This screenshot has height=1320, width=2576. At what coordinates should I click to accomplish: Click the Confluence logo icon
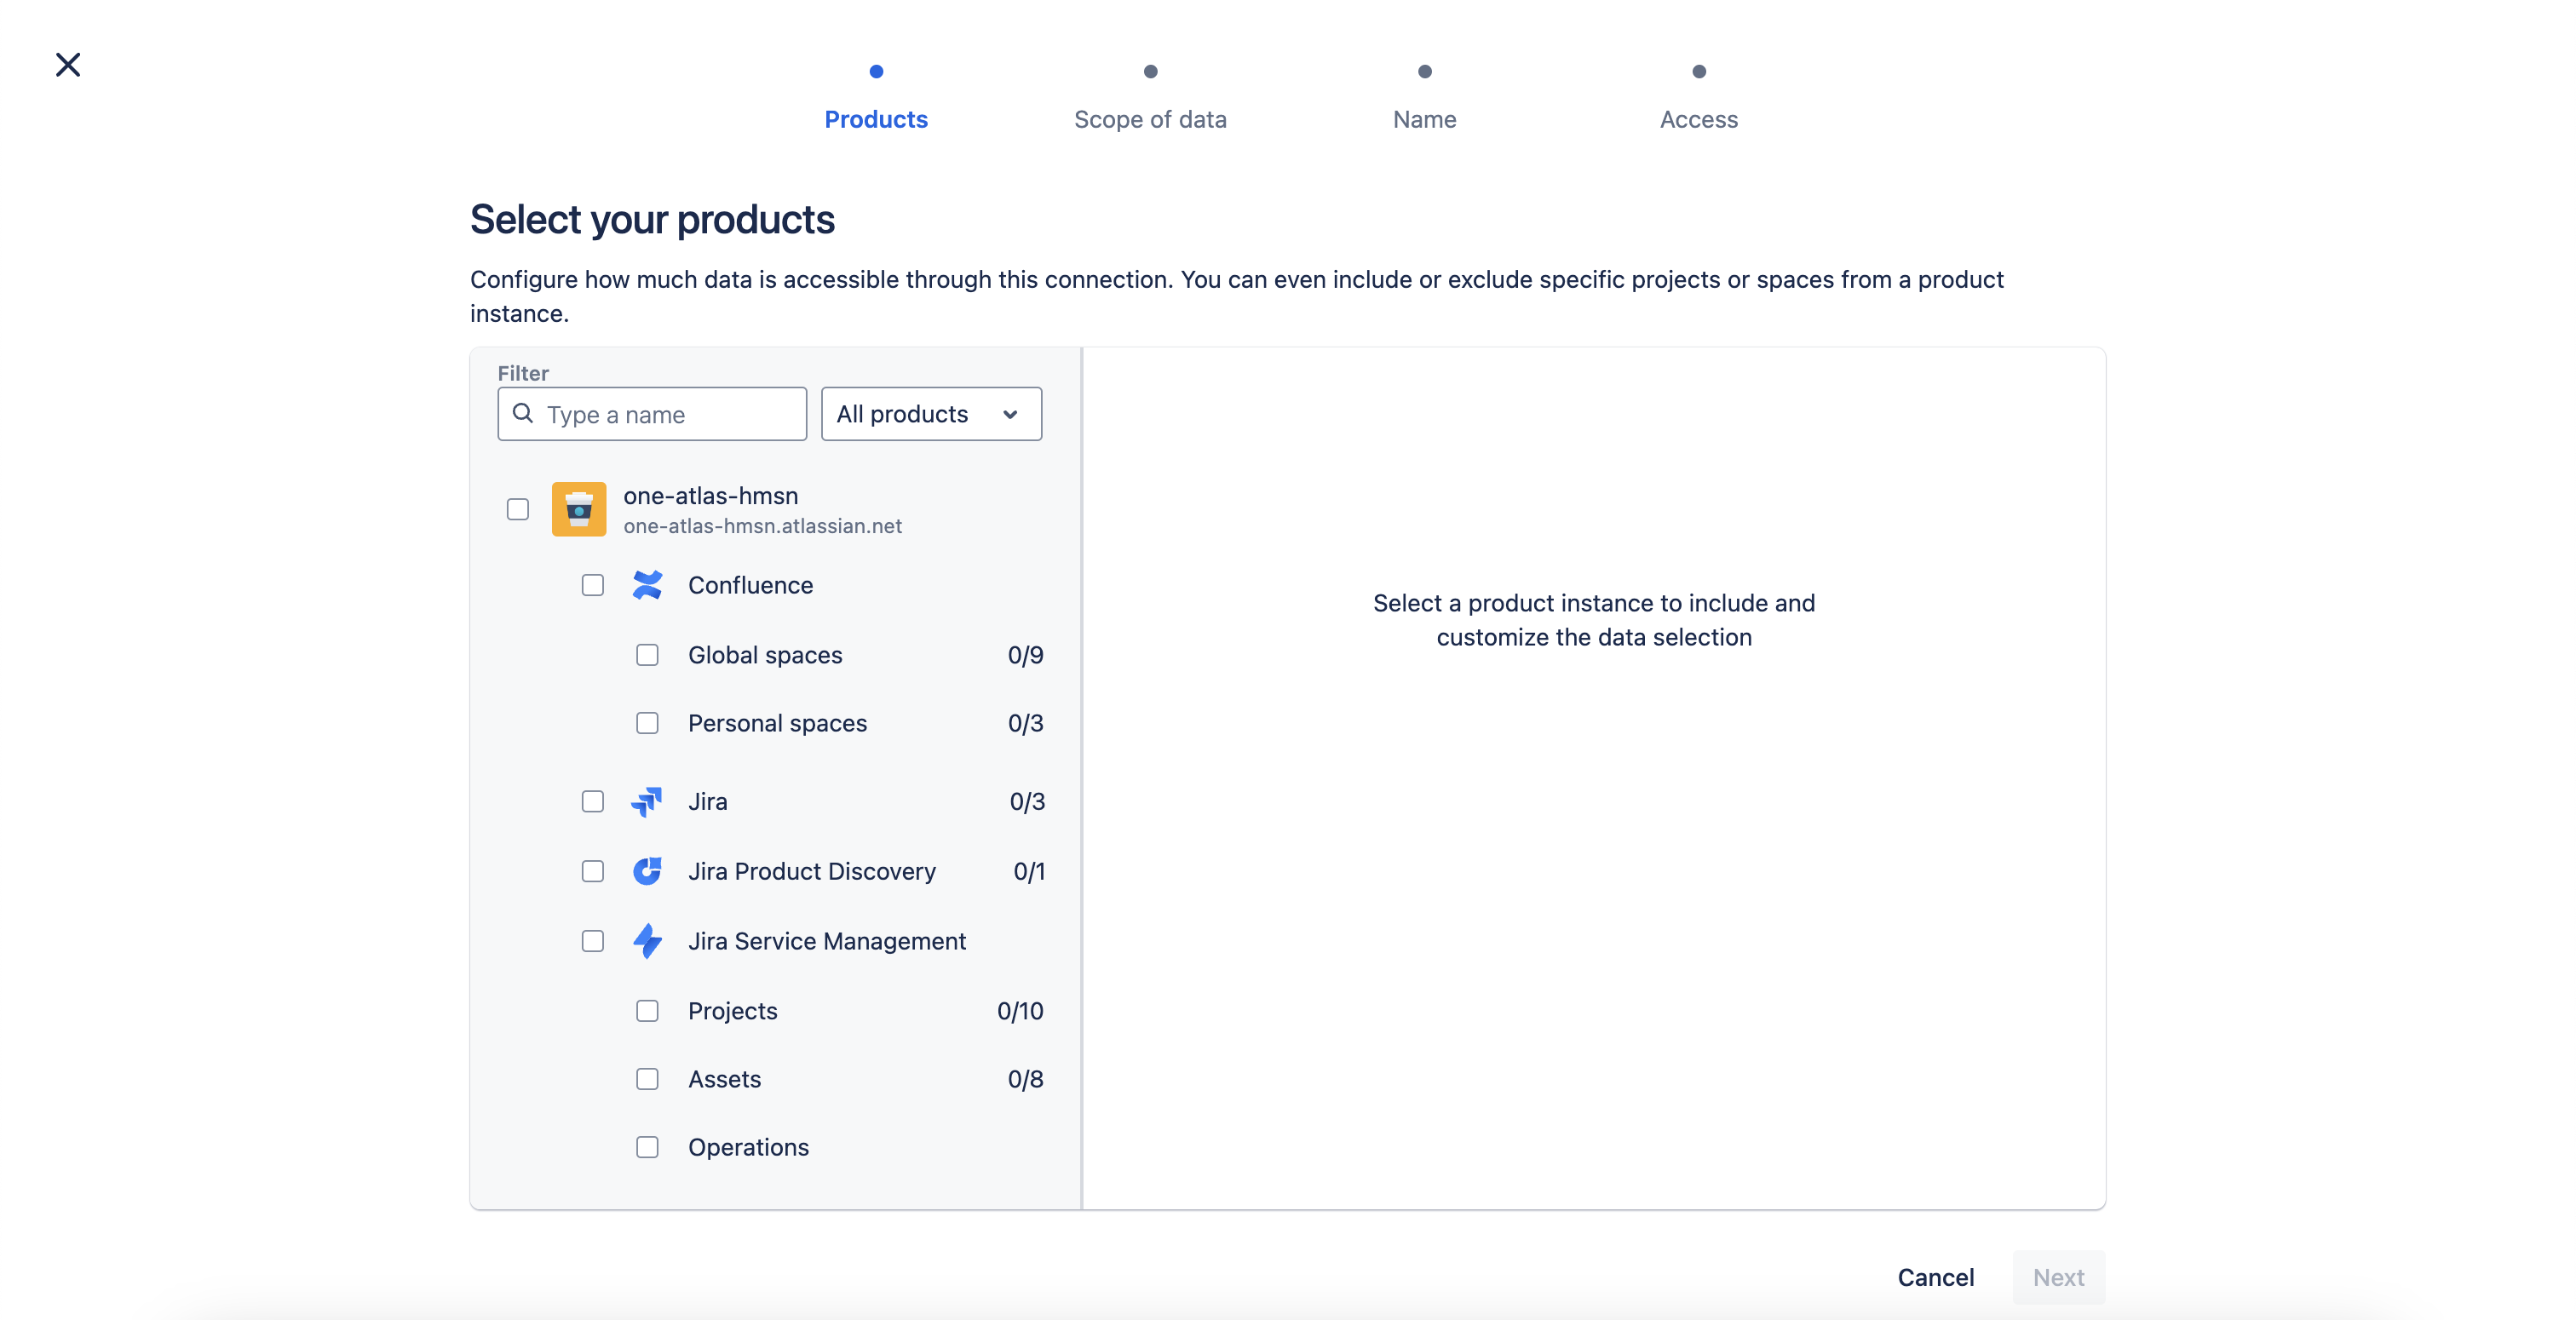(x=647, y=585)
